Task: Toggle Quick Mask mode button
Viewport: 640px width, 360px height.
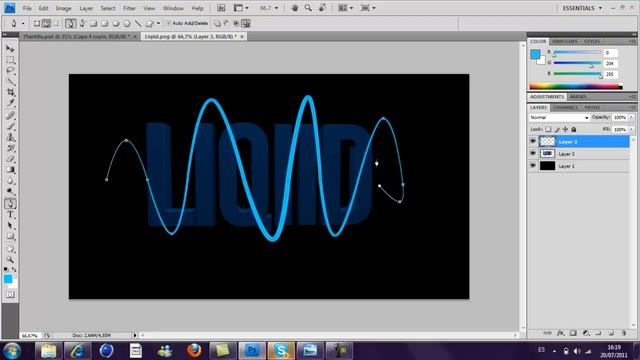Action: [10, 294]
